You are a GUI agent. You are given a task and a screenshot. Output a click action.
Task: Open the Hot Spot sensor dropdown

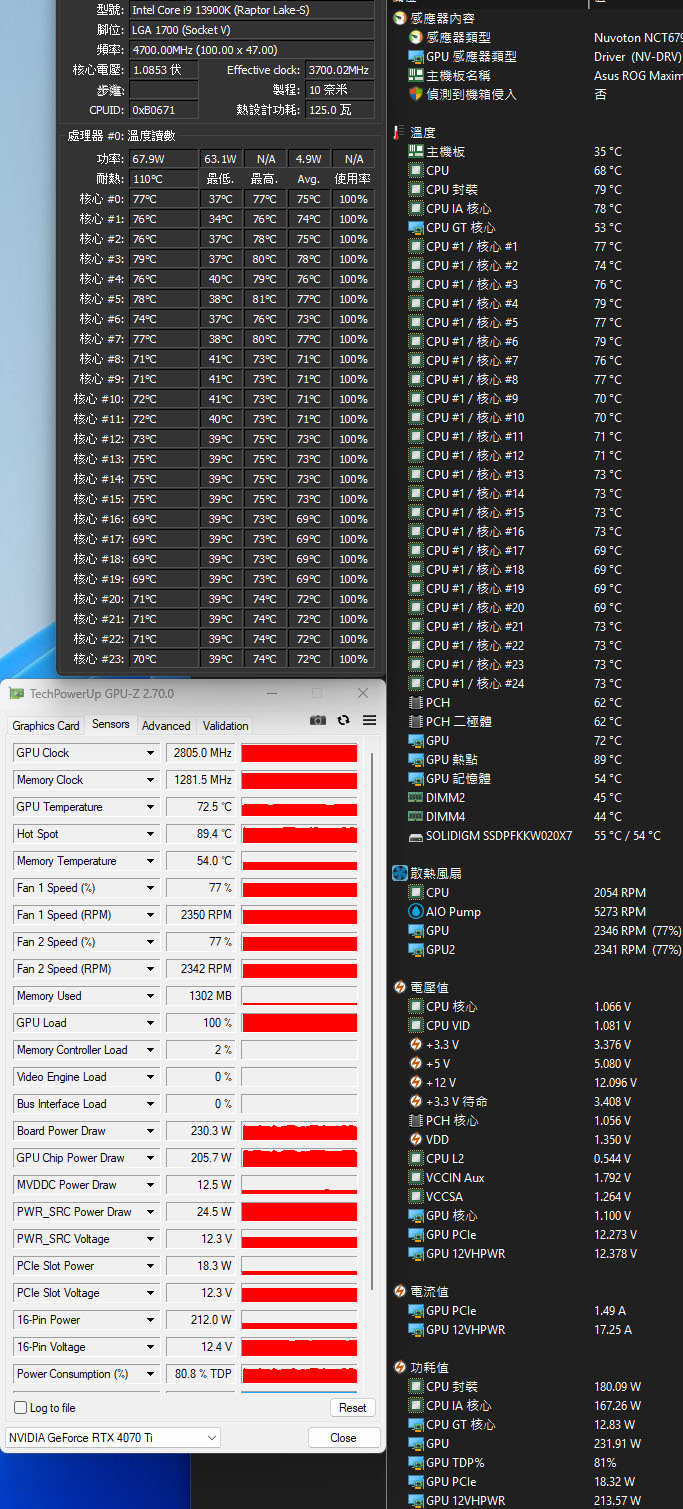click(151, 834)
